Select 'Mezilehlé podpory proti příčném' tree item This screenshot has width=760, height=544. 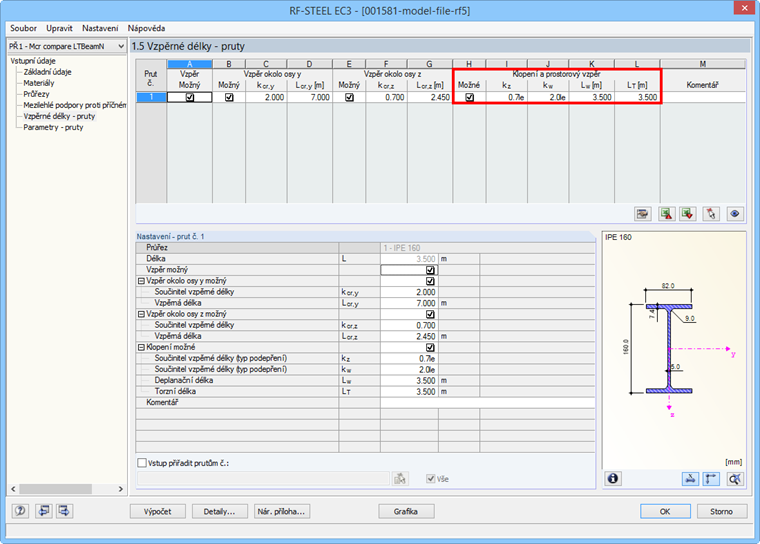pos(75,105)
